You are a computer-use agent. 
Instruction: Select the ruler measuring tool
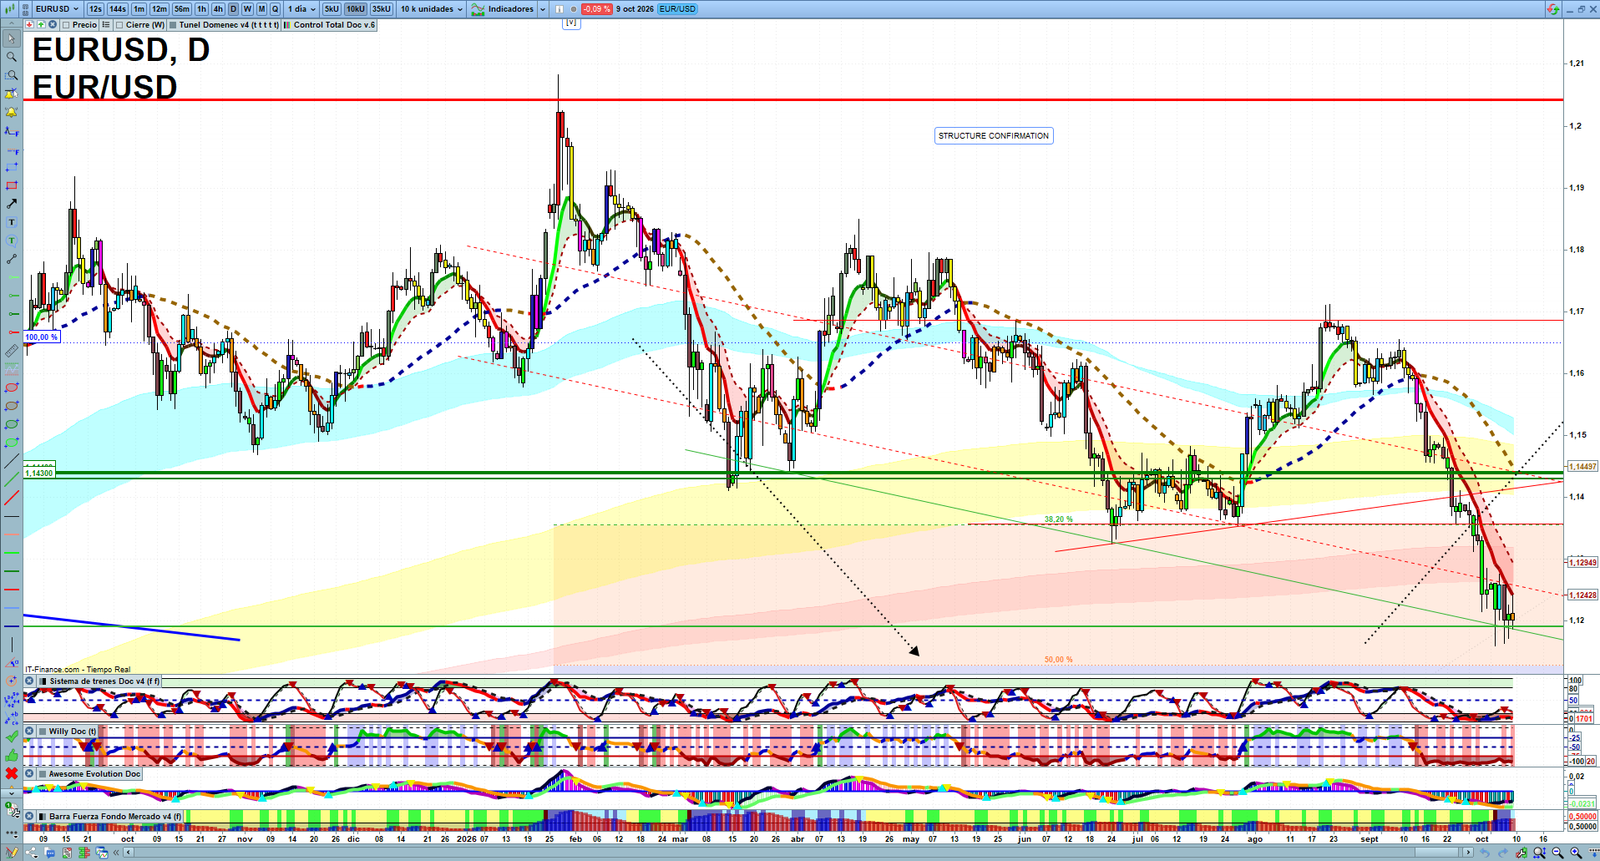(x=12, y=351)
